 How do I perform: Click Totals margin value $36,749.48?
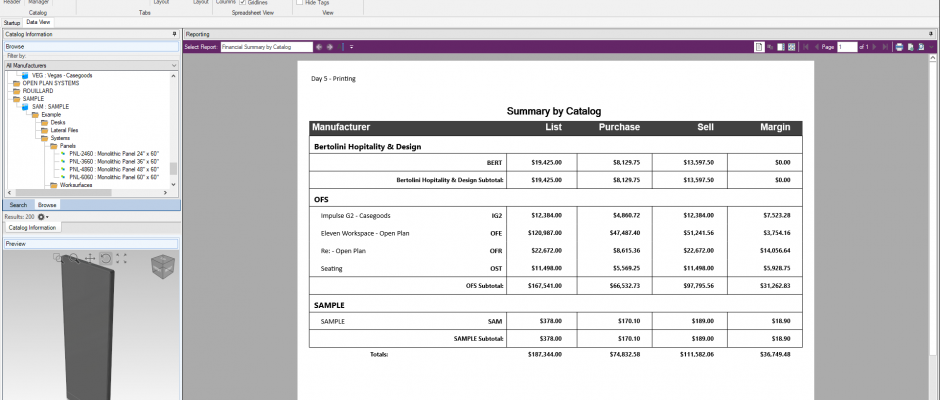tap(775, 354)
